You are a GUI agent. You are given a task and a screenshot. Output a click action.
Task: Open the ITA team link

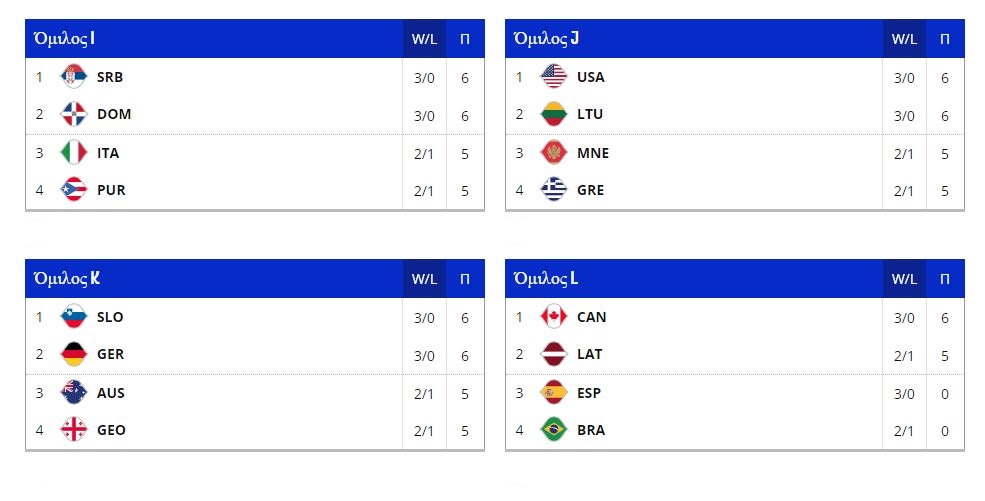[108, 153]
